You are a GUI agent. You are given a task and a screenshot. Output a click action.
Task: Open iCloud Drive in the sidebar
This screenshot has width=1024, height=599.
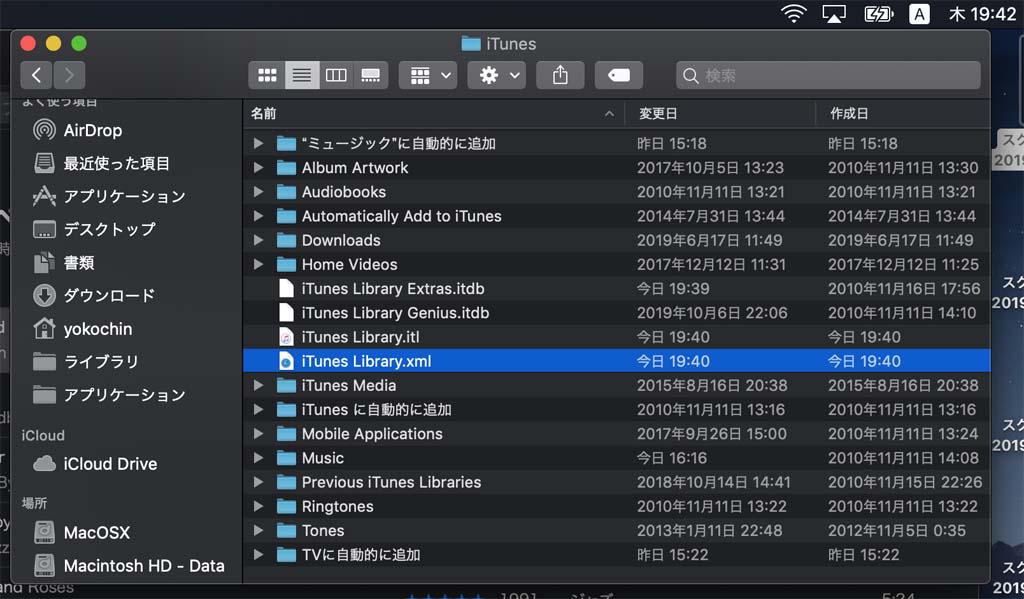pyautogui.click(x=95, y=464)
